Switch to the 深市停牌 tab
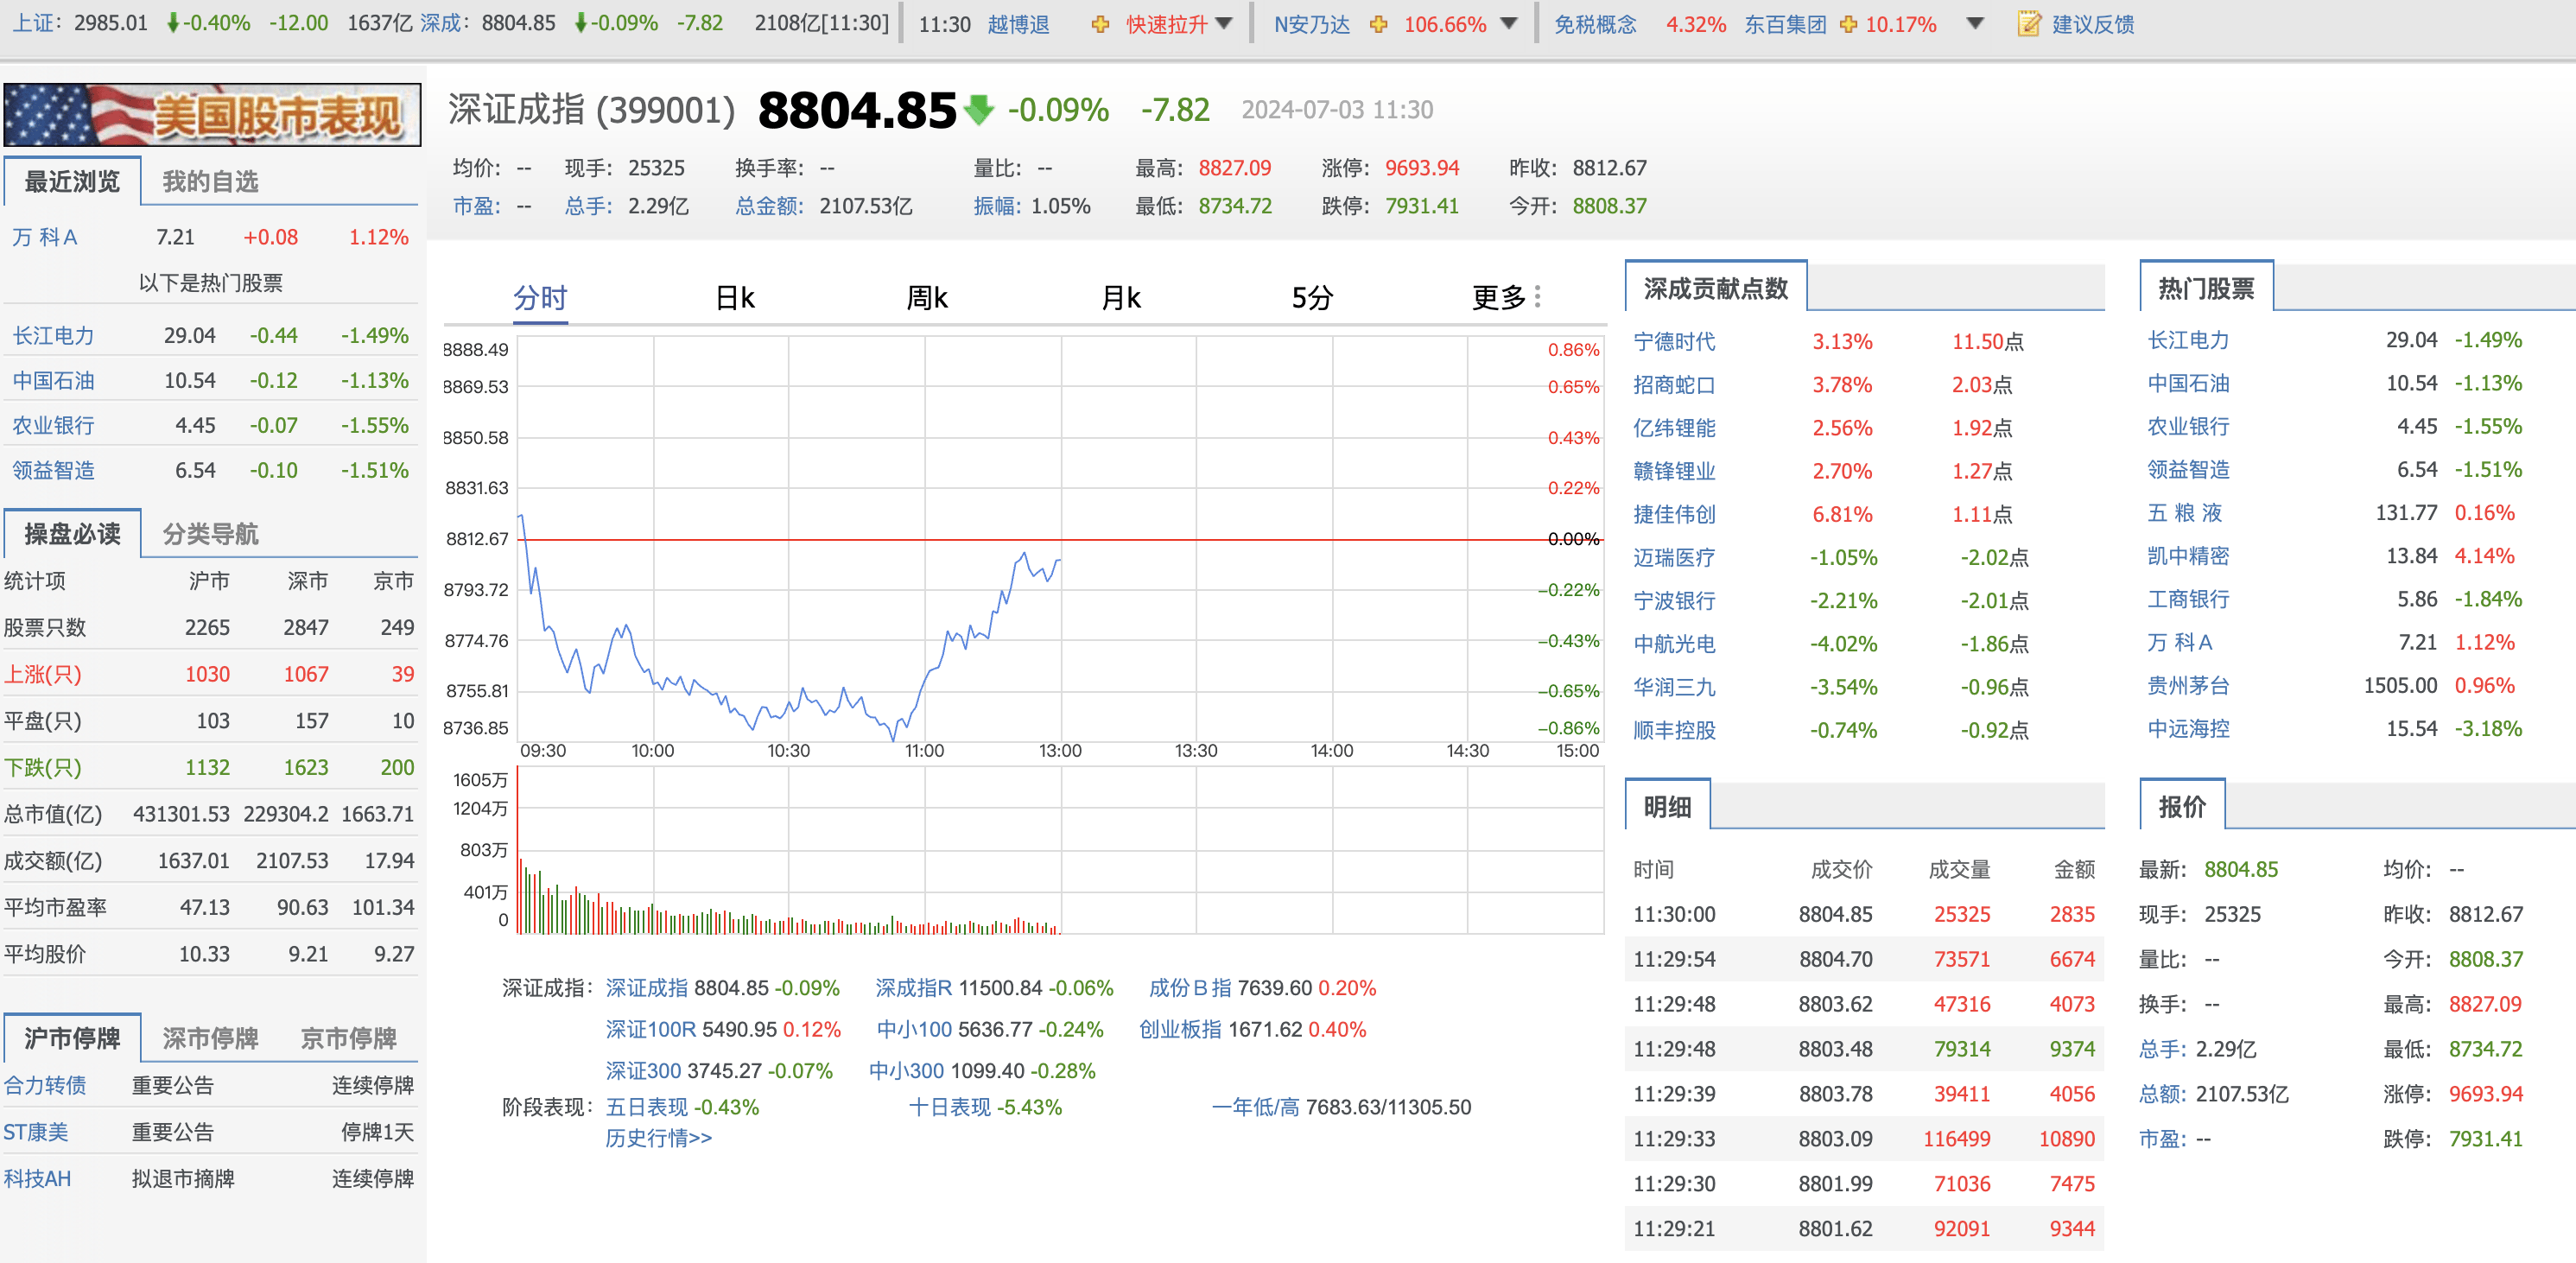Image resolution: width=2576 pixels, height=1263 pixels. (x=209, y=1038)
